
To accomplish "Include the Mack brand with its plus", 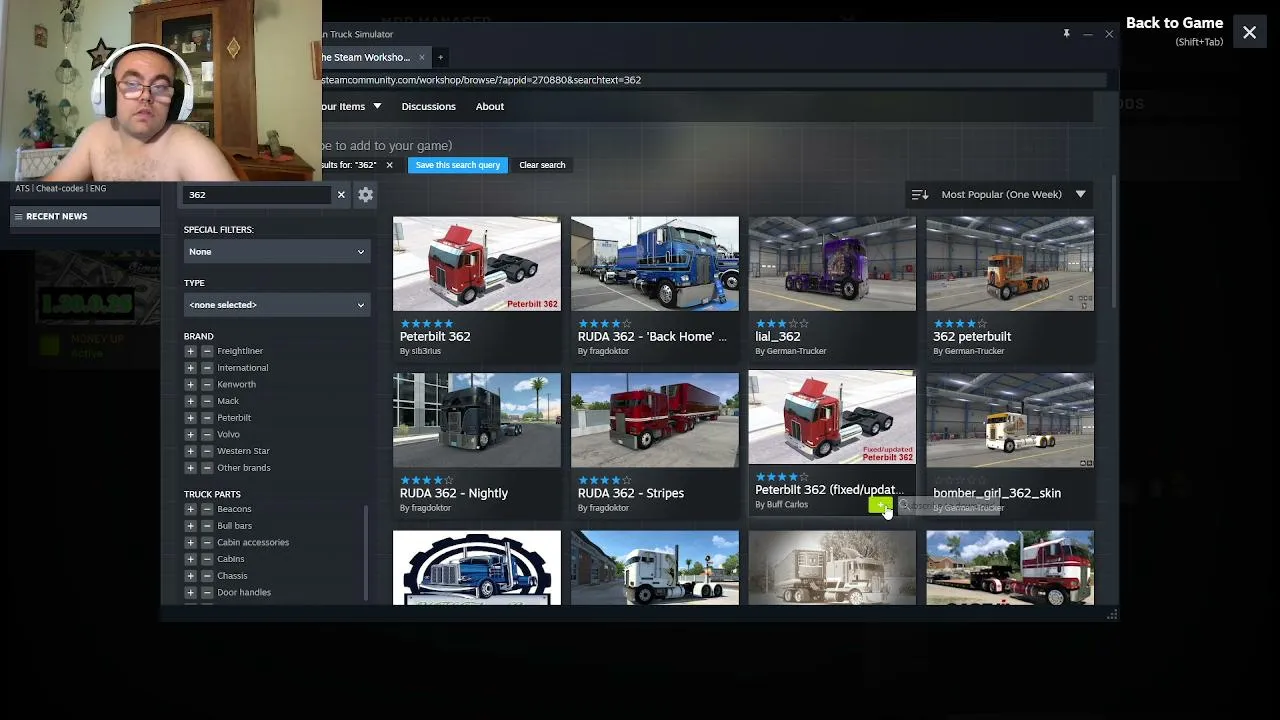I will (x=190, y=401).
